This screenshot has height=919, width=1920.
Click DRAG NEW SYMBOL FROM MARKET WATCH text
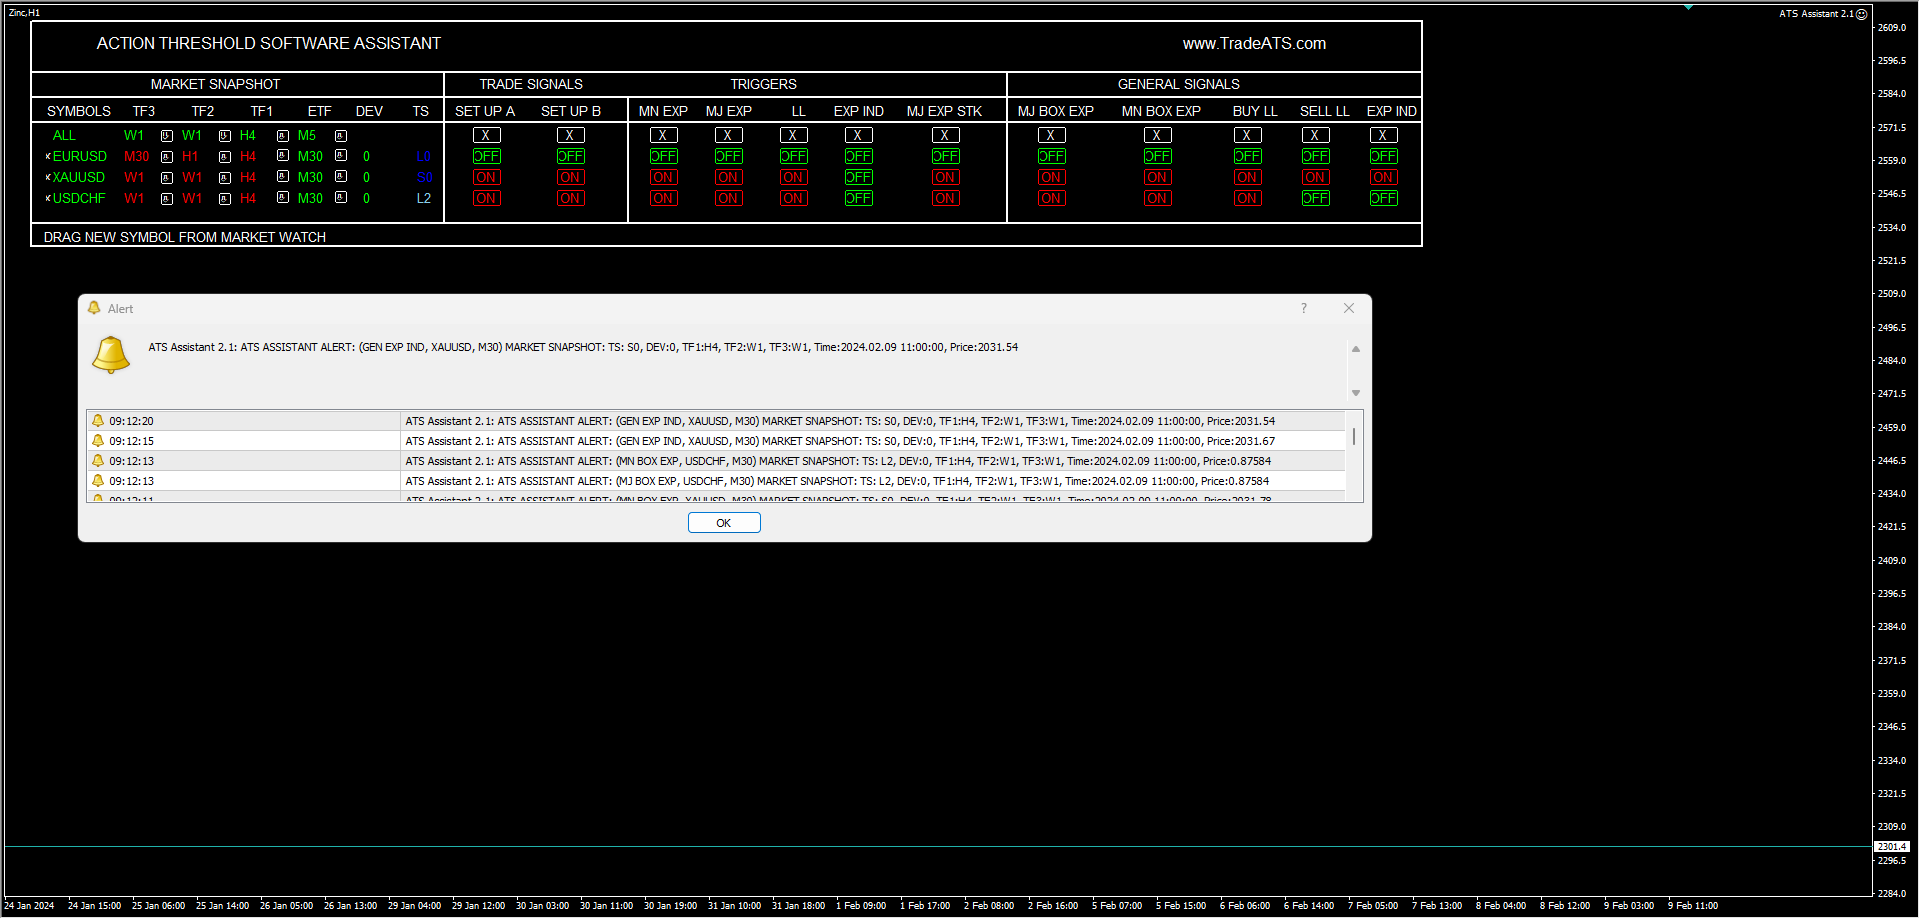coord(185,238)
